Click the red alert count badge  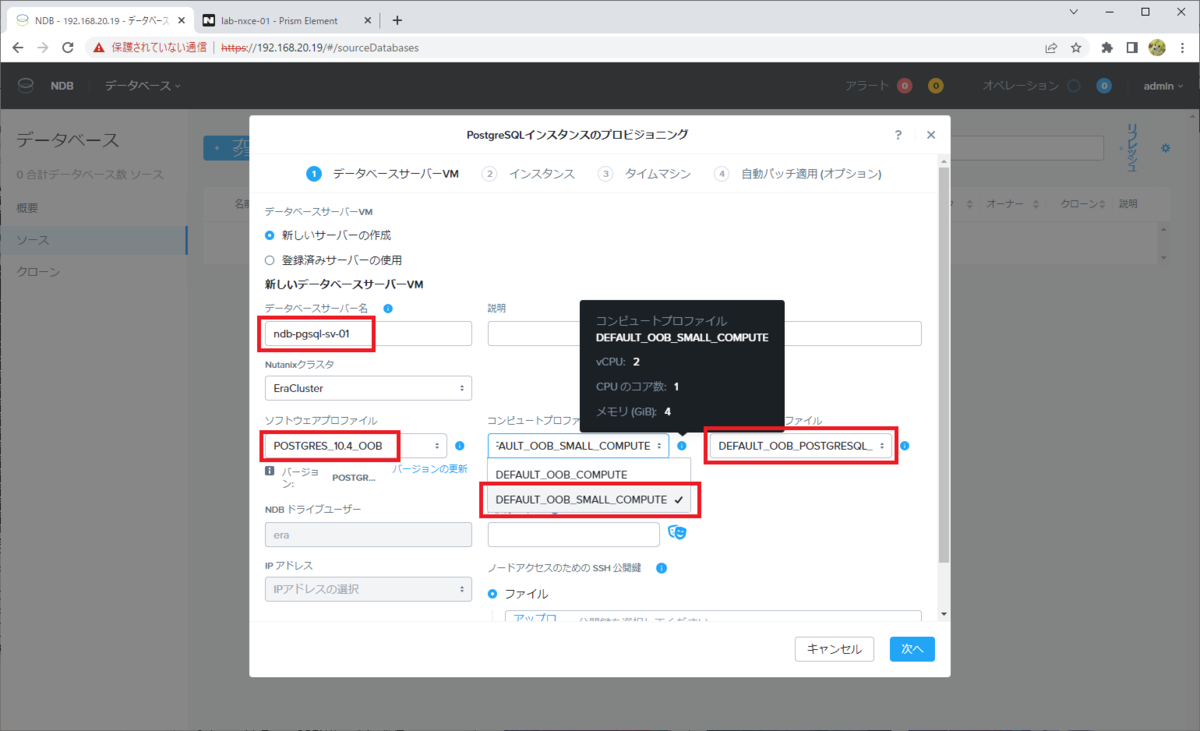coord(904,86)
